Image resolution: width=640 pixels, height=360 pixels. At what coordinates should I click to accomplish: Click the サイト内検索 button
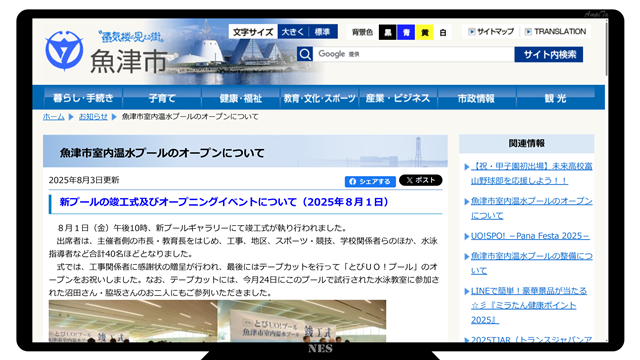(x=549, y=54)
